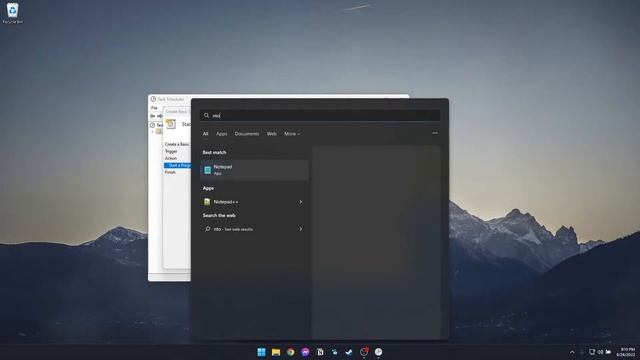
Task: Open the File menu in Task Scheduler
Action: [154, 108]
